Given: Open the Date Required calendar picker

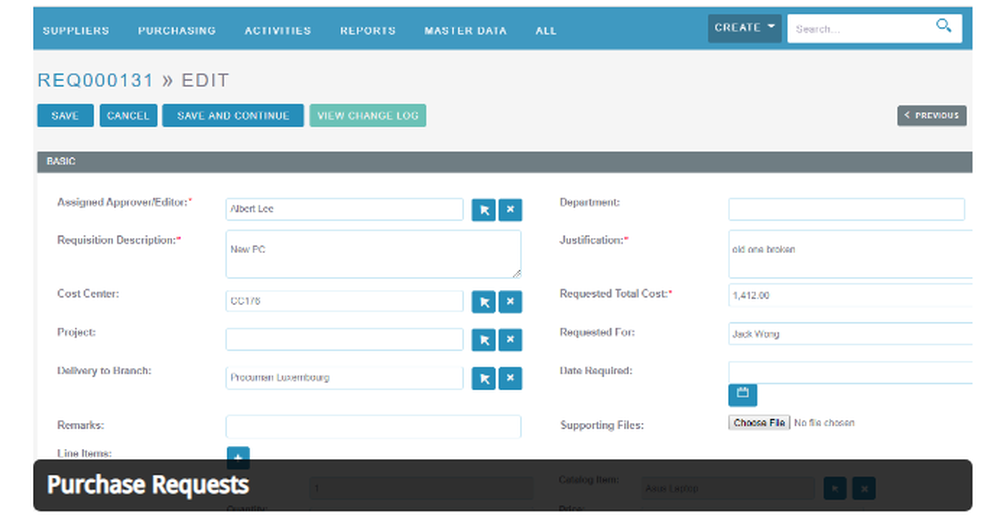Looking at the screenshot, I should 742,395.
